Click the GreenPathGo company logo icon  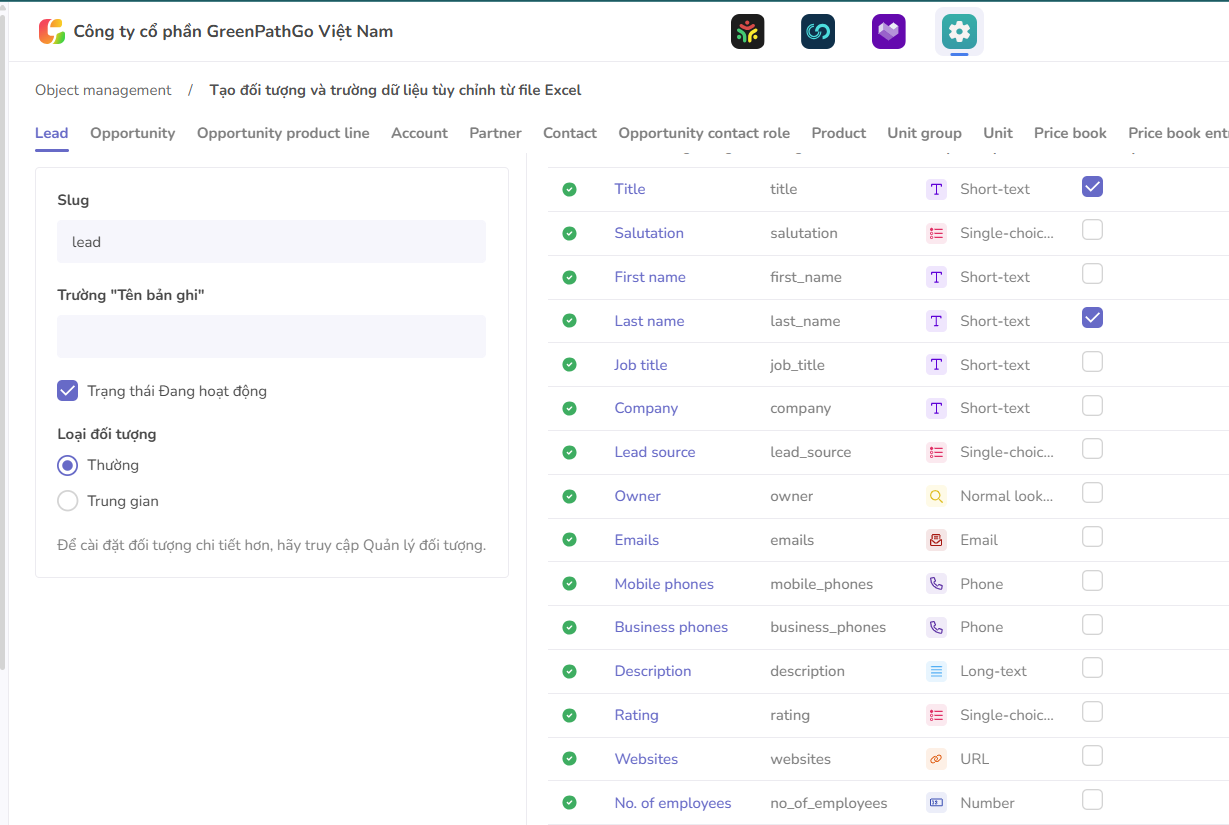(51, 31)
